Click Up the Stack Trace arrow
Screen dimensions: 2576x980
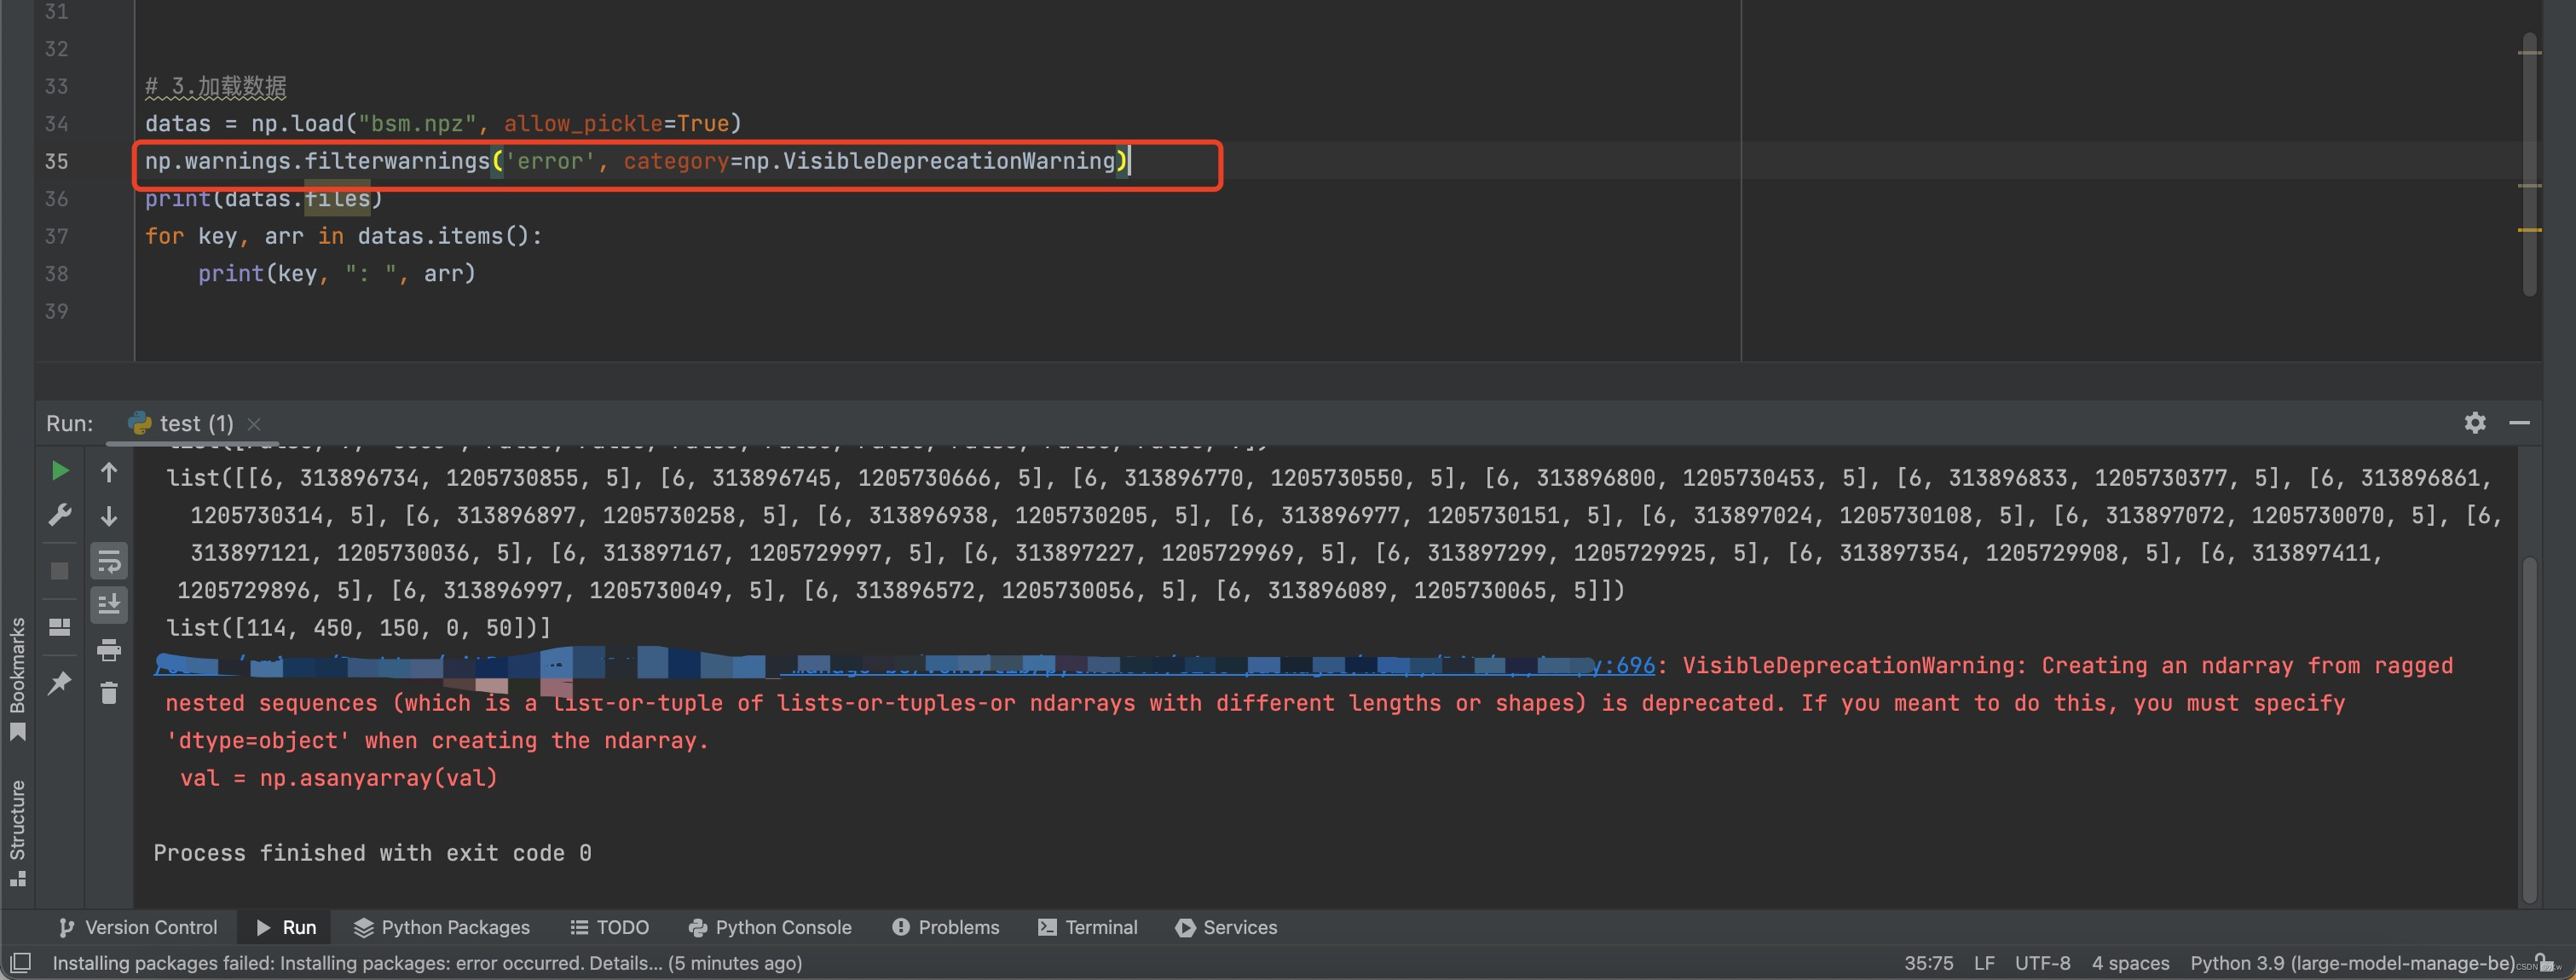[110, 471]
